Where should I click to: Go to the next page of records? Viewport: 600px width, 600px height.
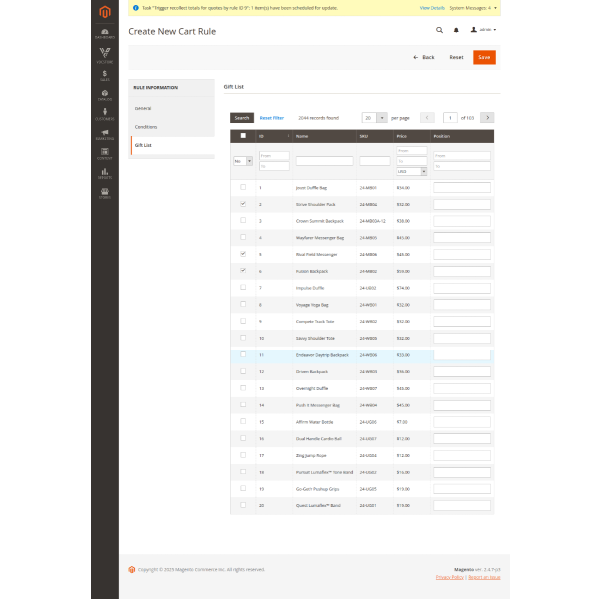click(487, 117)
